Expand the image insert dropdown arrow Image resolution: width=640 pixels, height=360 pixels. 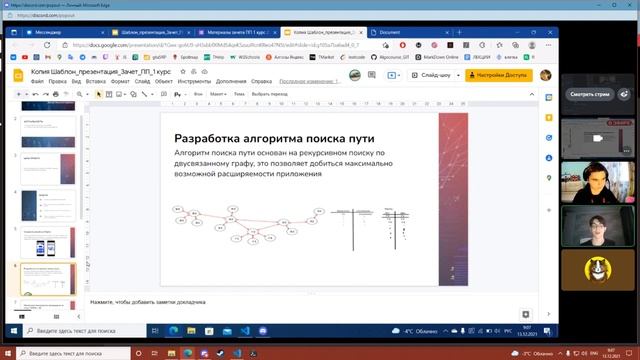click(124, 94)
